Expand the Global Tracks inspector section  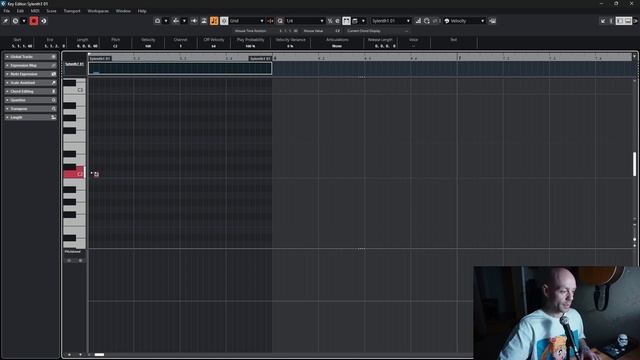coord(31,57)
